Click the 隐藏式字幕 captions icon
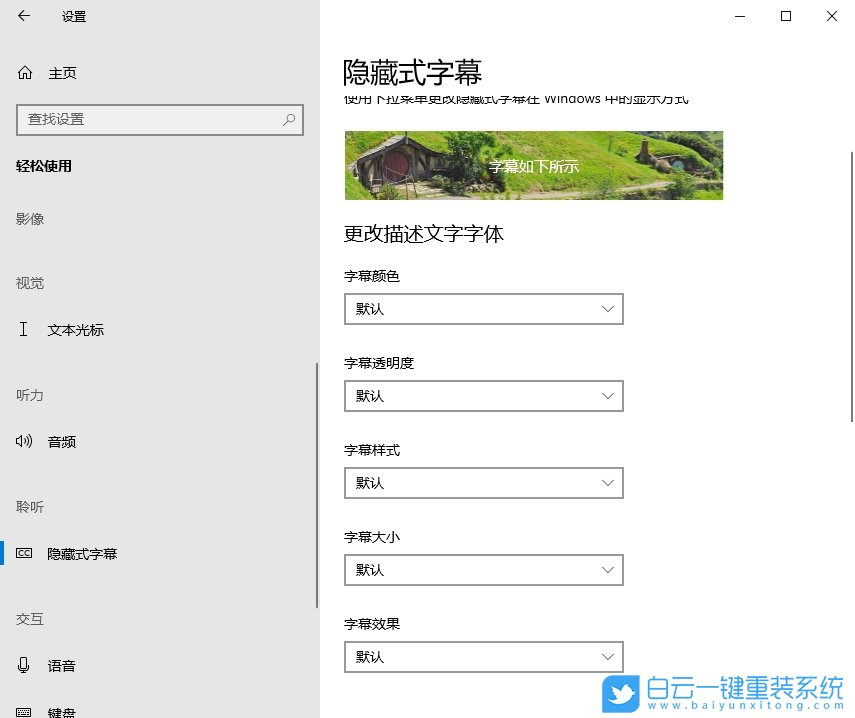This screenshot has height=718, width=855. click(23, 553)
